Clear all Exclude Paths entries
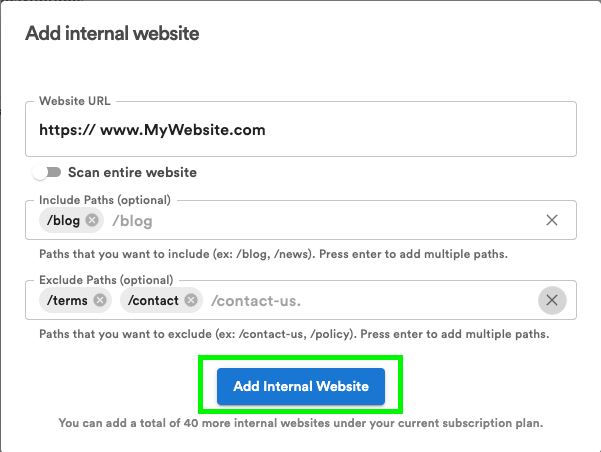Screen dimensions: 601x452 (x=552, y=300)
